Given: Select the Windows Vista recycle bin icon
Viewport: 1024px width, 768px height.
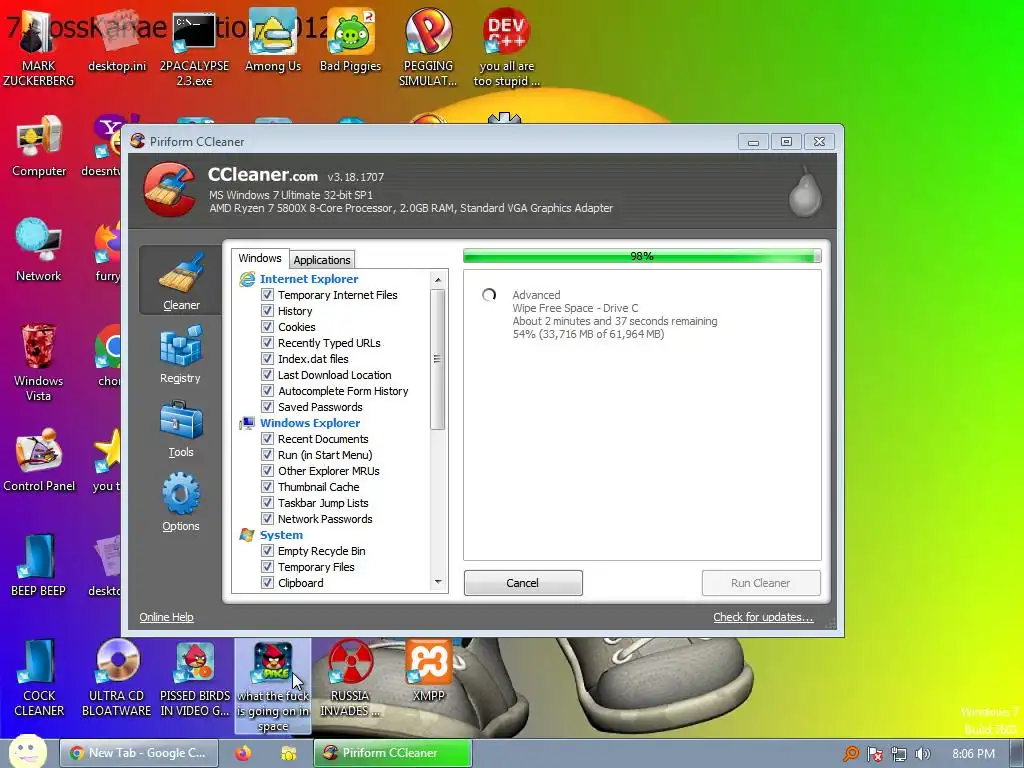Looking at the screenshot, I should 39,363.
